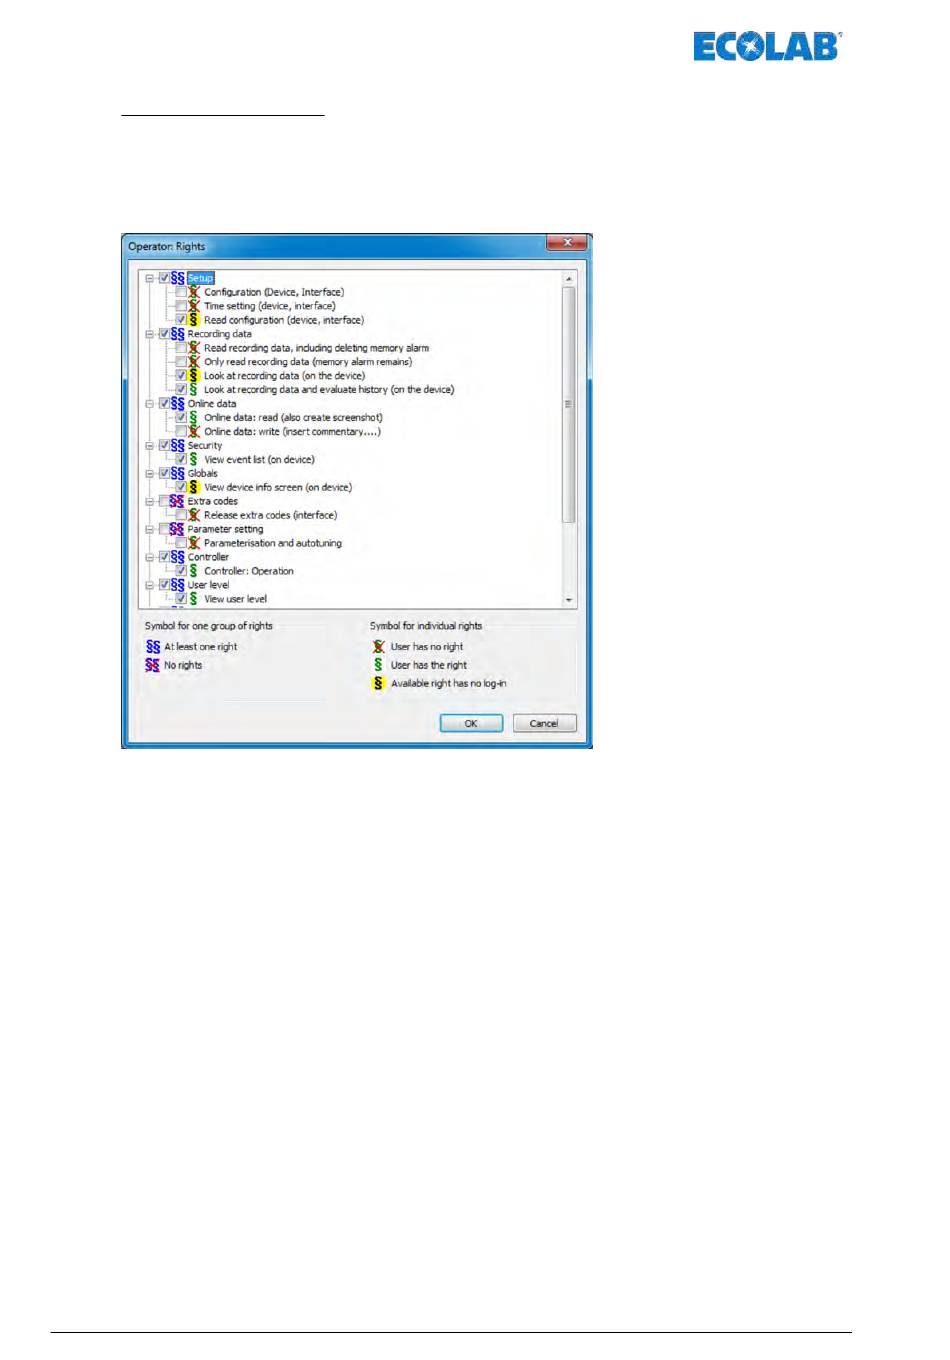Viewport: 950px width, 1360px height.
Task: Collapse the Setup tree node
Action: pyautogui.click(x=150, y=279)
